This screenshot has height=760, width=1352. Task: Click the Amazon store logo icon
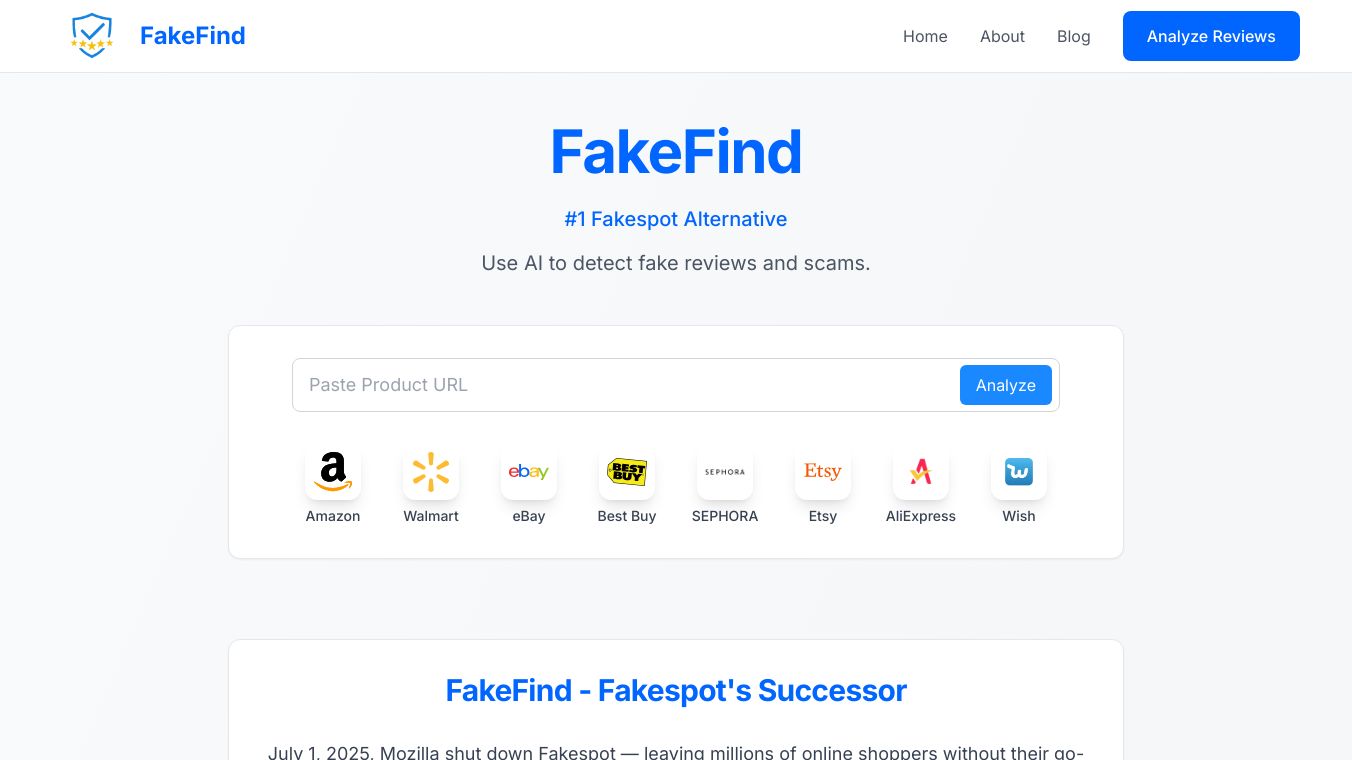tap(333, 472)
